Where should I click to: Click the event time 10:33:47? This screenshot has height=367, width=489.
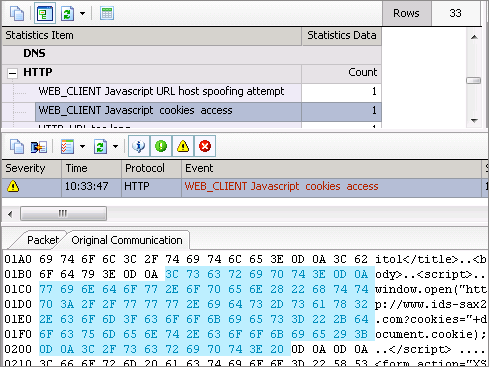point(86,186)
